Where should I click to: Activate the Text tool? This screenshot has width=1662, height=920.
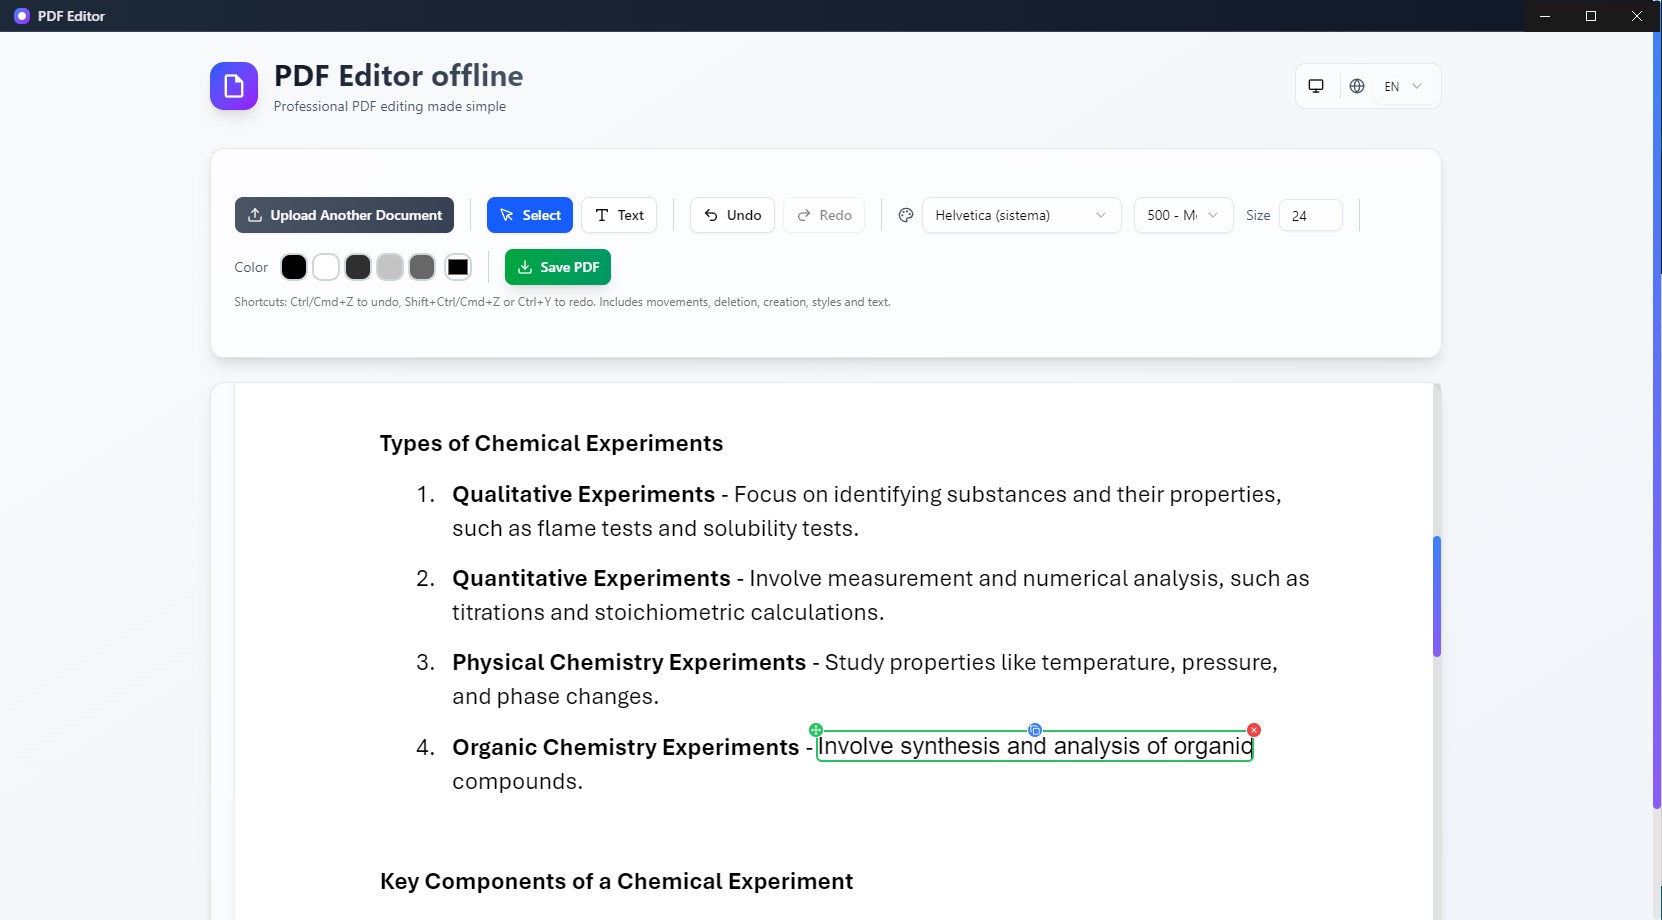[619, 215]
